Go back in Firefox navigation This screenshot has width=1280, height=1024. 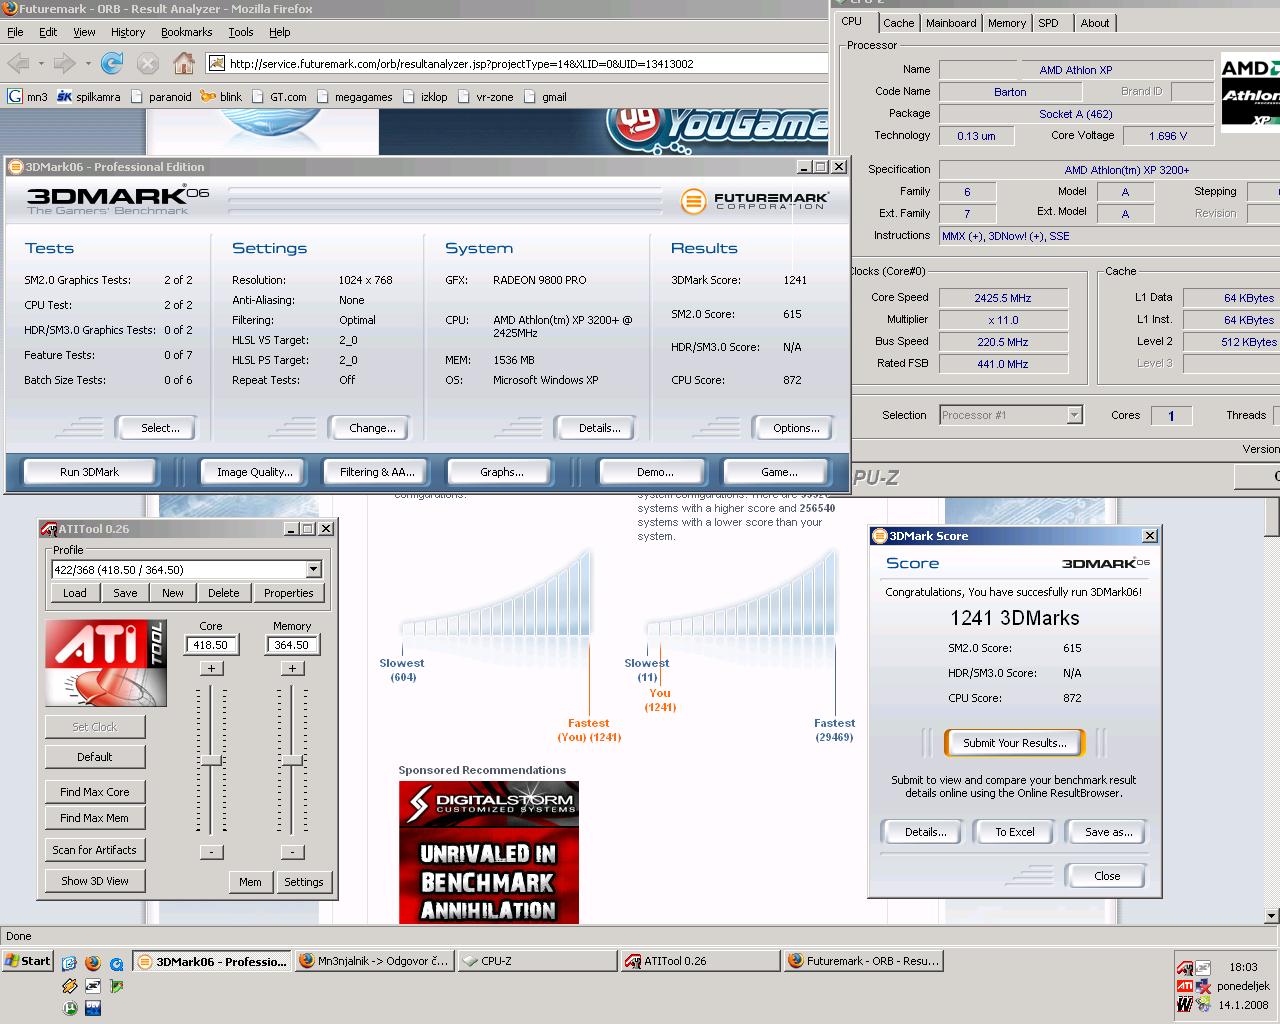click(x=18, y=64)
